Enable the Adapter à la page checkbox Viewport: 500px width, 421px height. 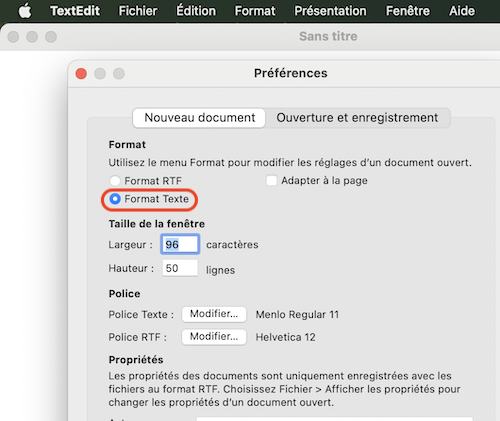(271, 180)
